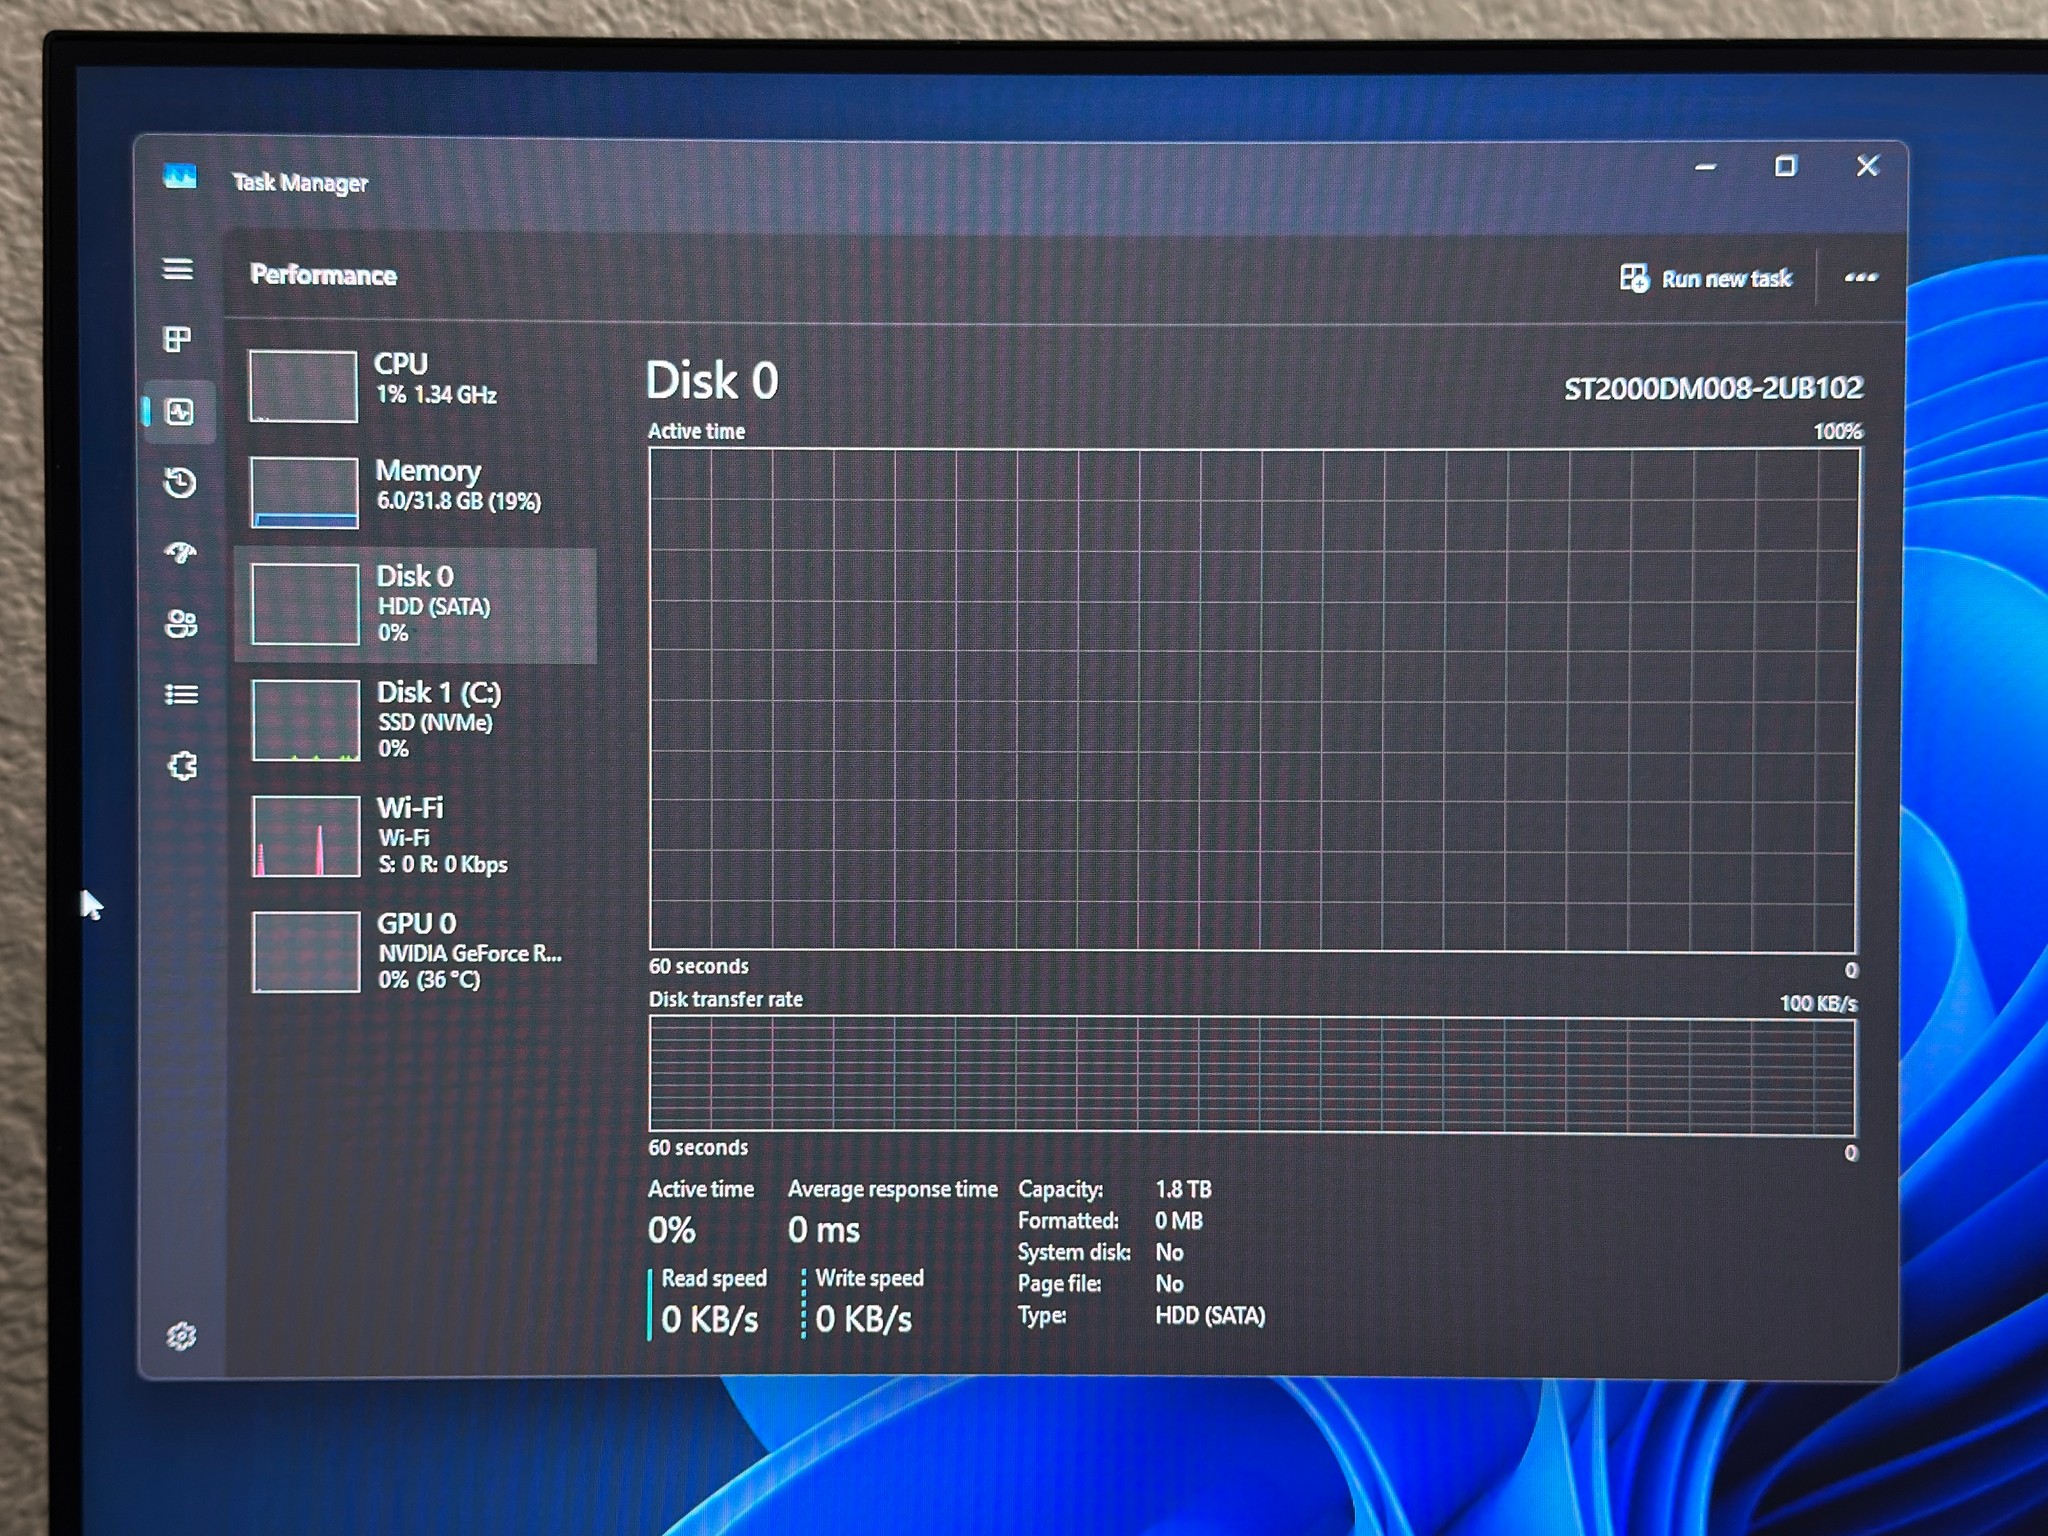Click the Performance page title
The width and height of the screenshot is (2048, 1536).
323,275
